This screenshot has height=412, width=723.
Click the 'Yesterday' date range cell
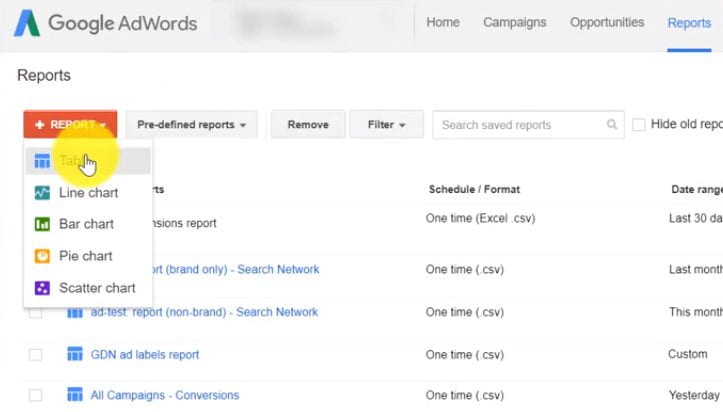tap(693, 395)
